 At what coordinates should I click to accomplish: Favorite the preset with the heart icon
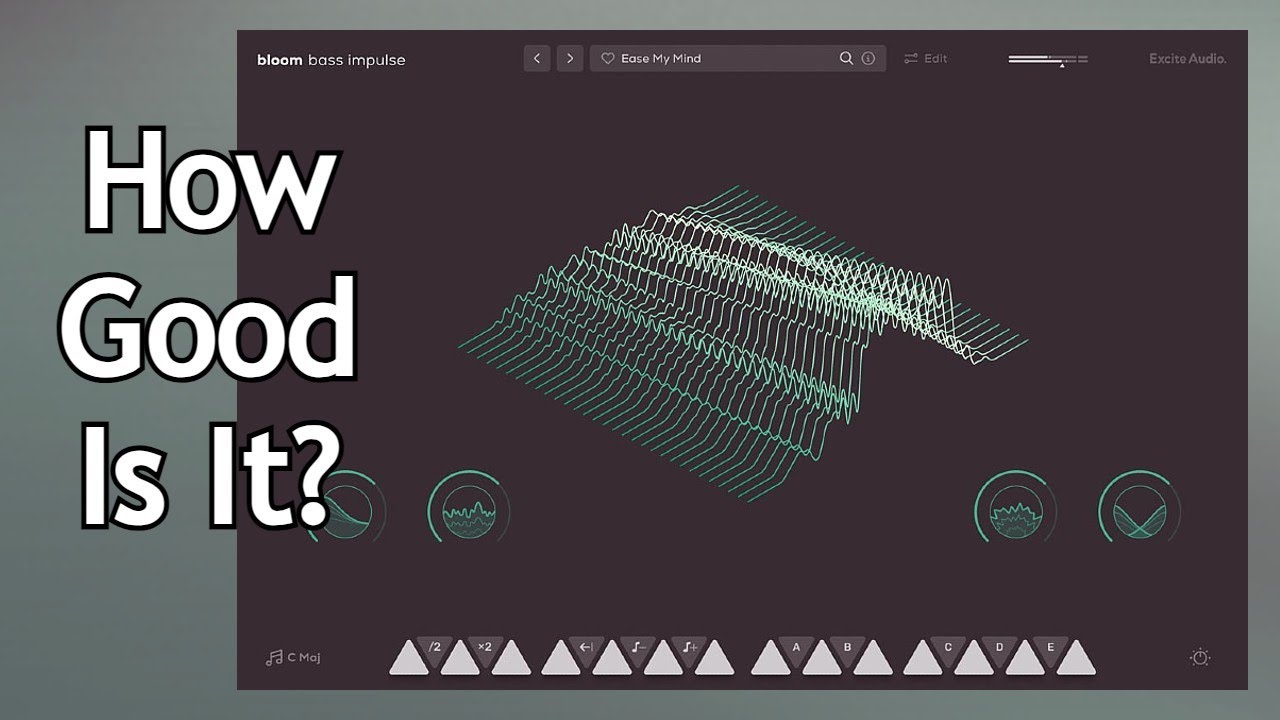[x=607, y=59]
